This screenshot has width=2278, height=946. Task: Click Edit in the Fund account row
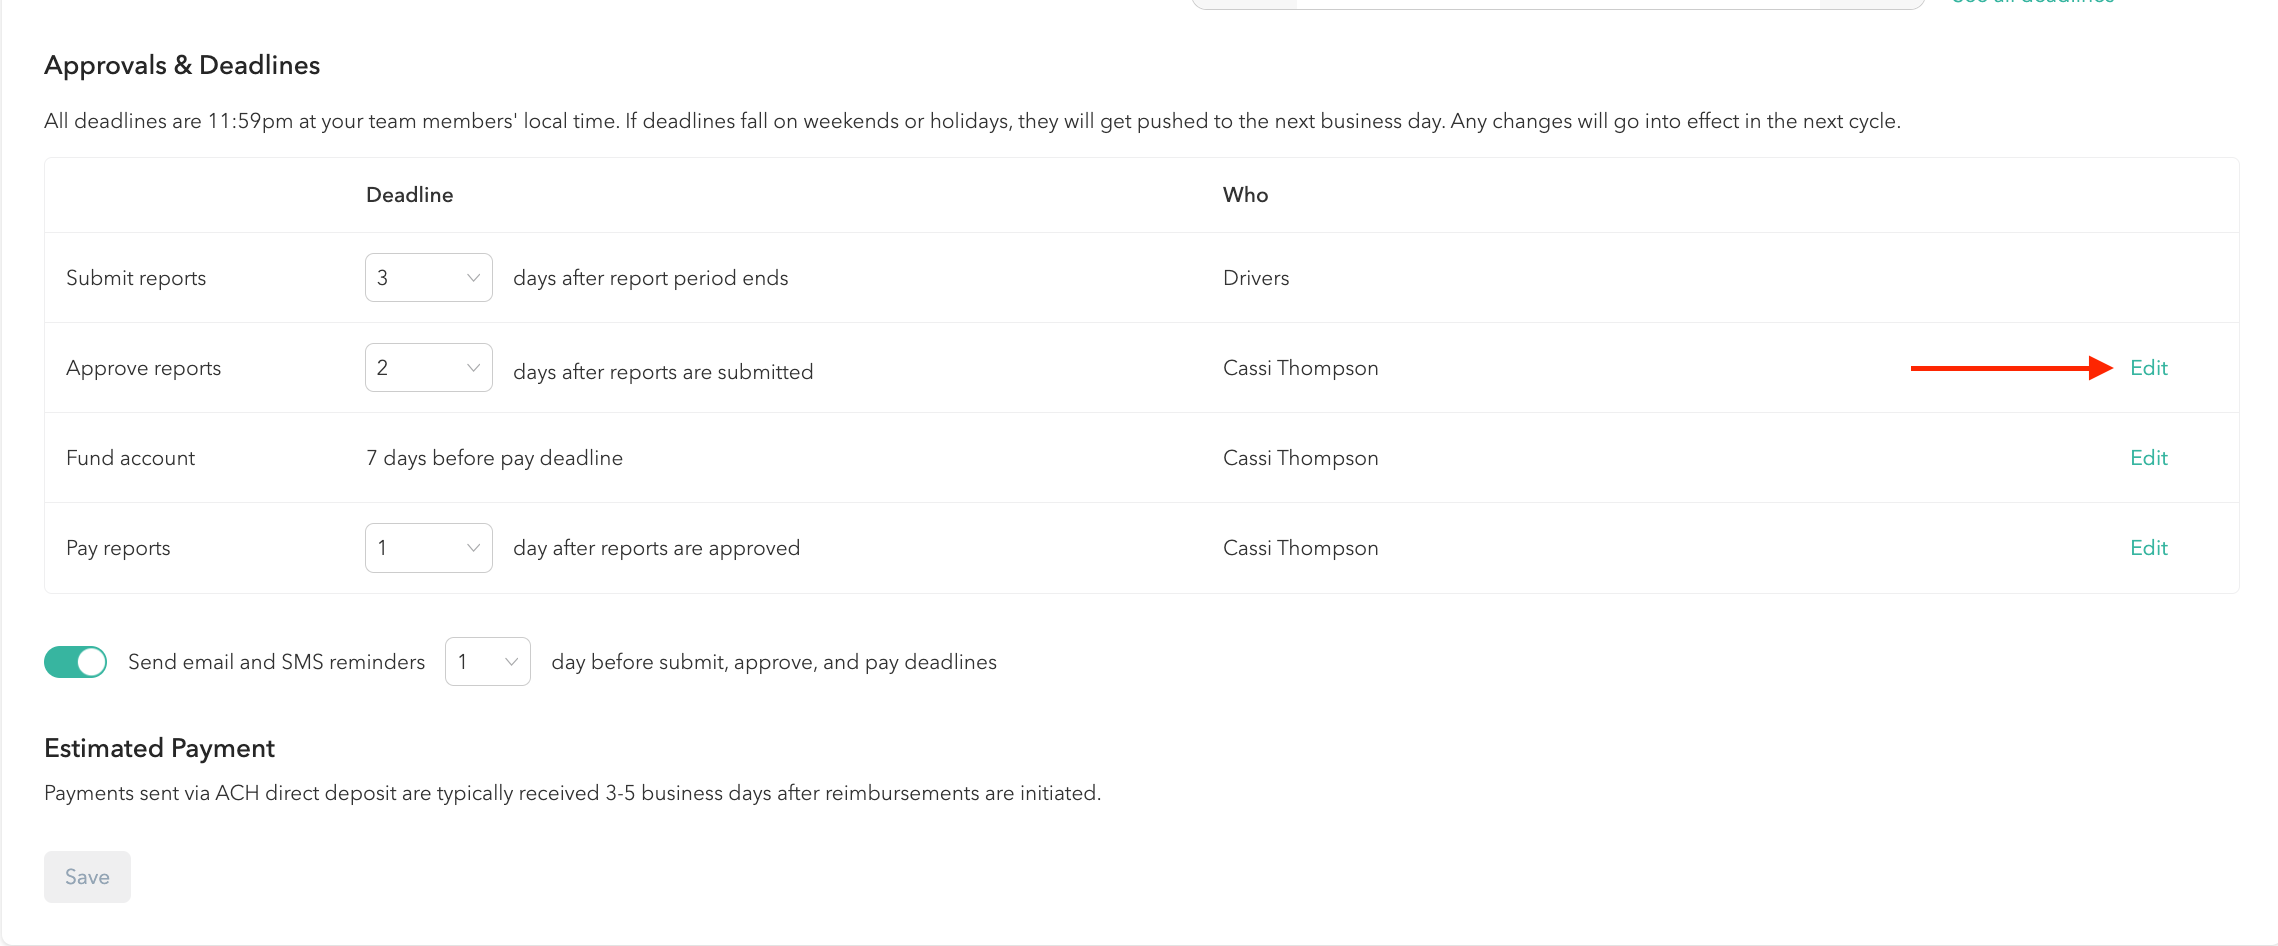2148,458
